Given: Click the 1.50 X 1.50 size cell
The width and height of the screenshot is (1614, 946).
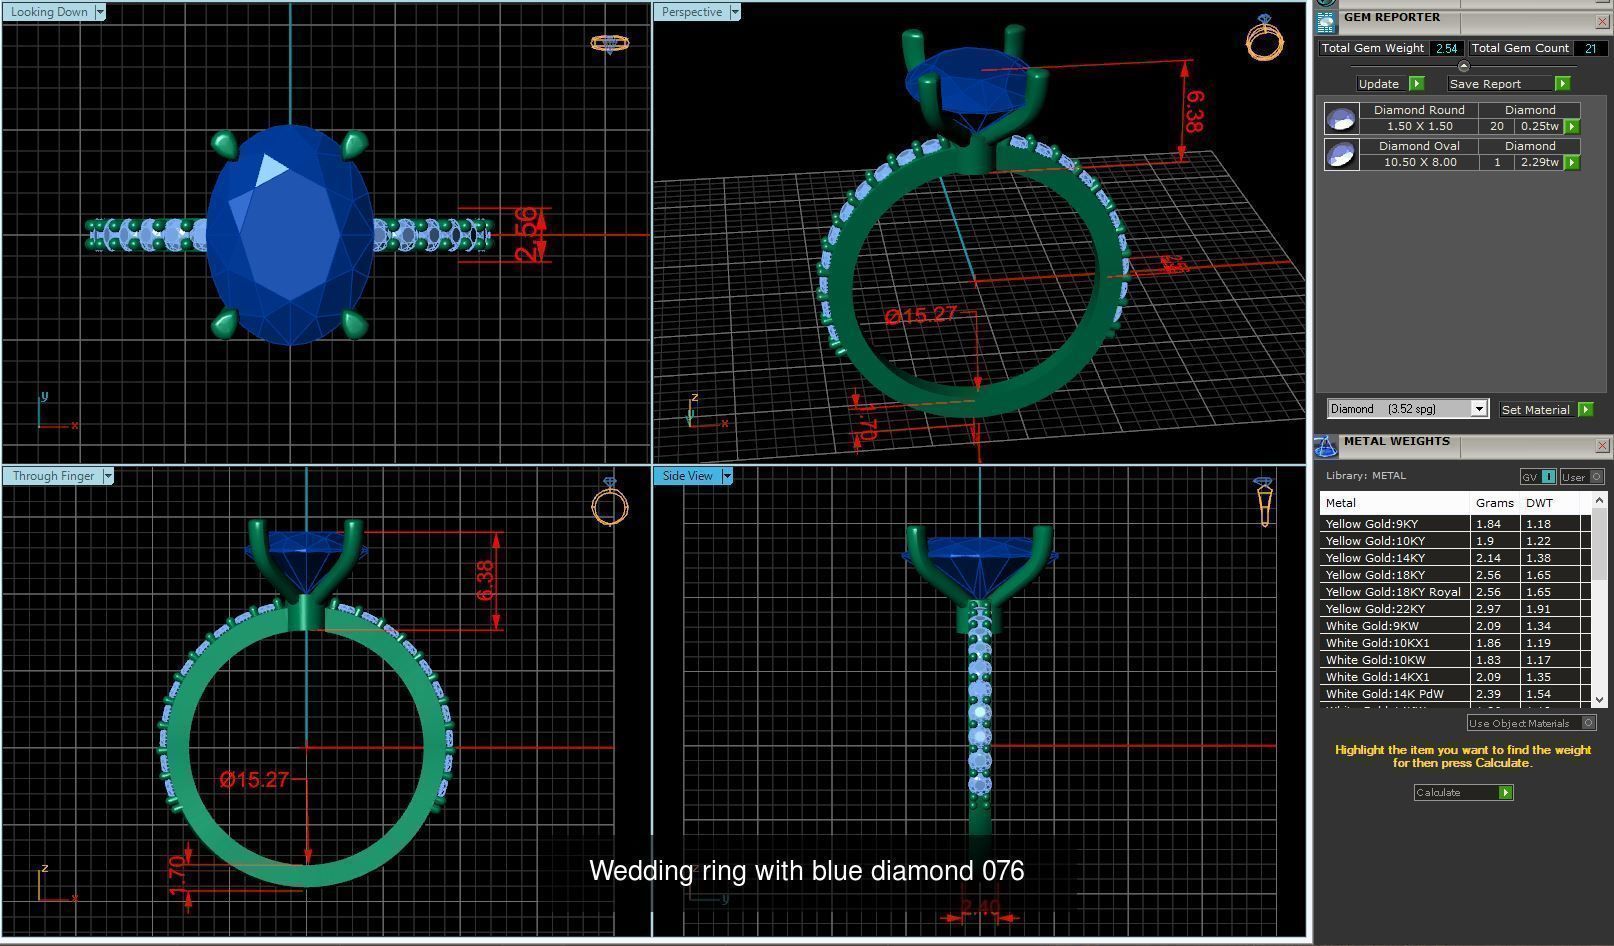Looking at the screenshot, I should tap(1419, 127).
